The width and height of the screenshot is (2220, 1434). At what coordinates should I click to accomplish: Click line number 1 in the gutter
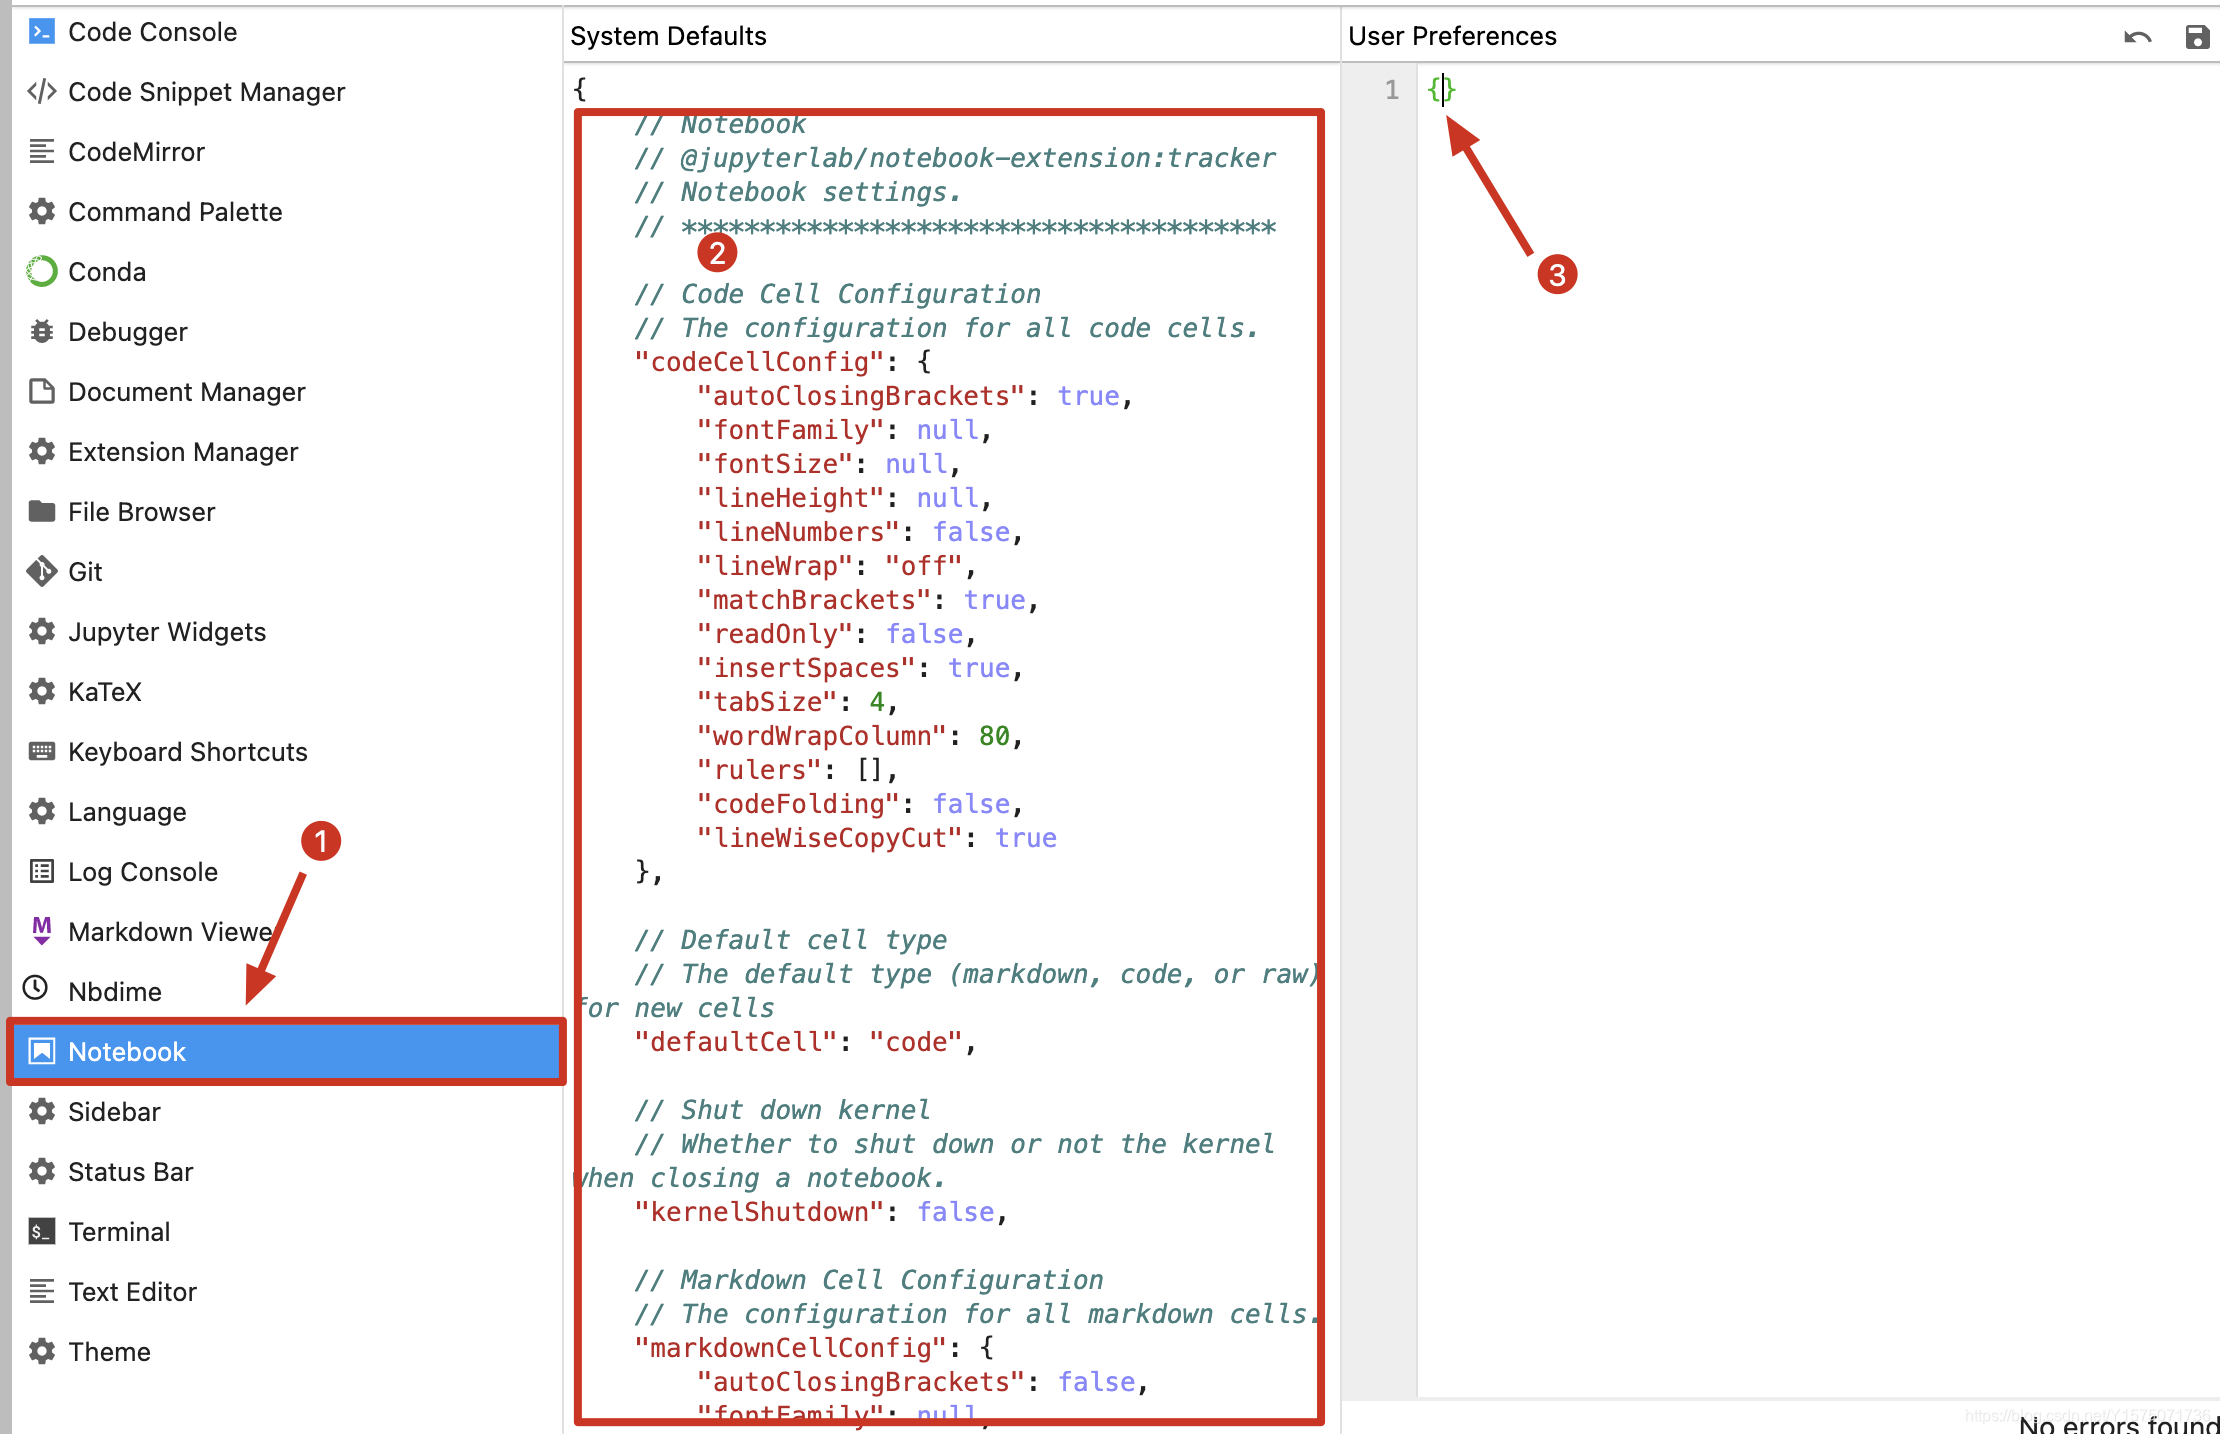coord(1391,90)
